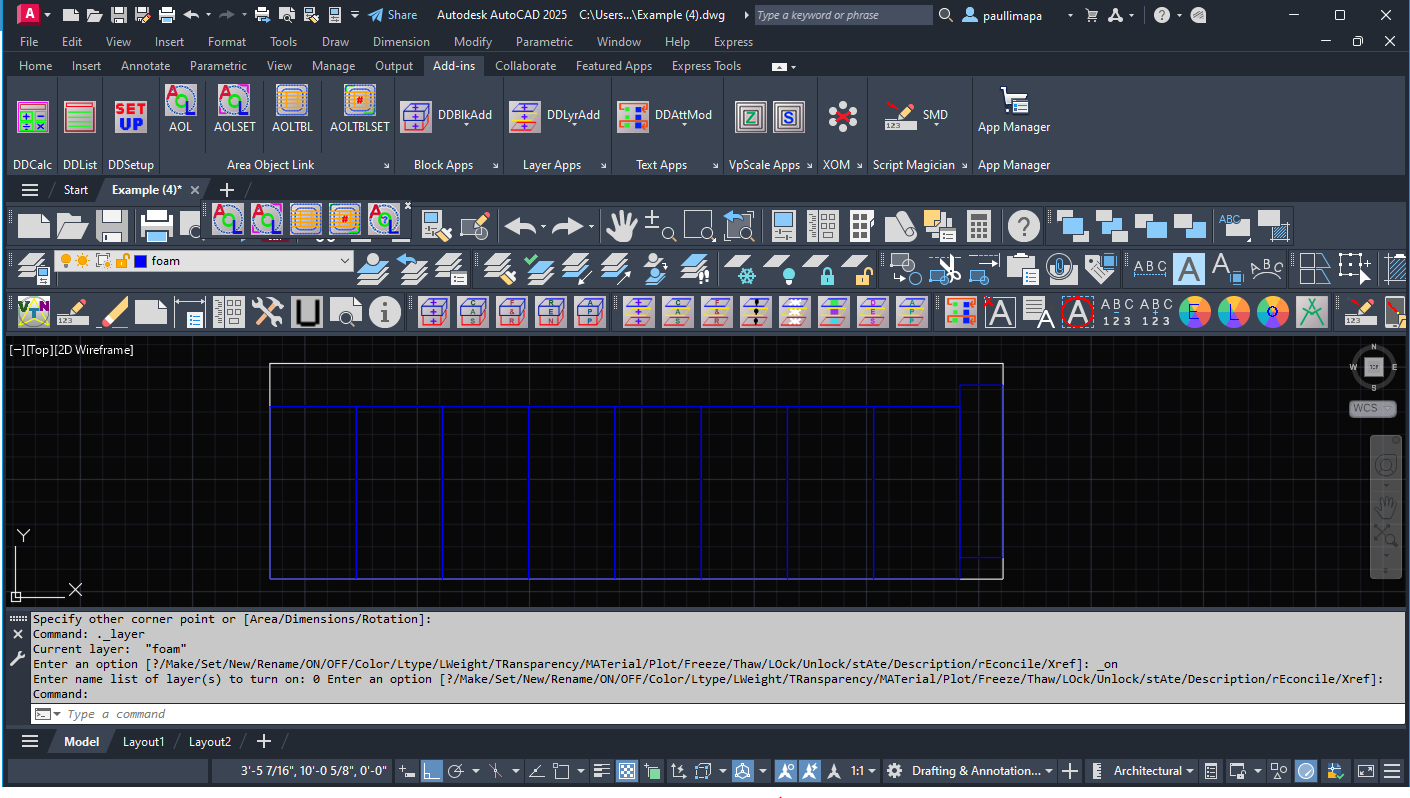Image resolution: width=1410 pixels, height=798 pixels.
Task: Open the Layer Properties manager icon
Action: (x=32, y=268)
